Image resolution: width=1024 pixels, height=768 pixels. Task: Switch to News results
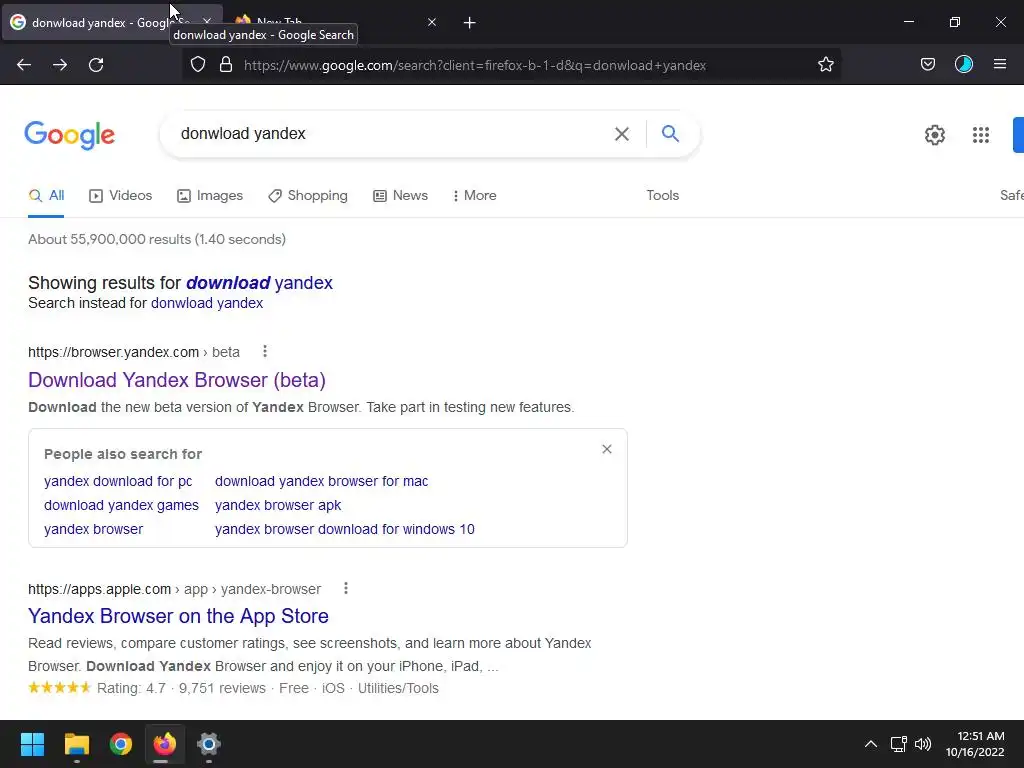click(400, 195)
